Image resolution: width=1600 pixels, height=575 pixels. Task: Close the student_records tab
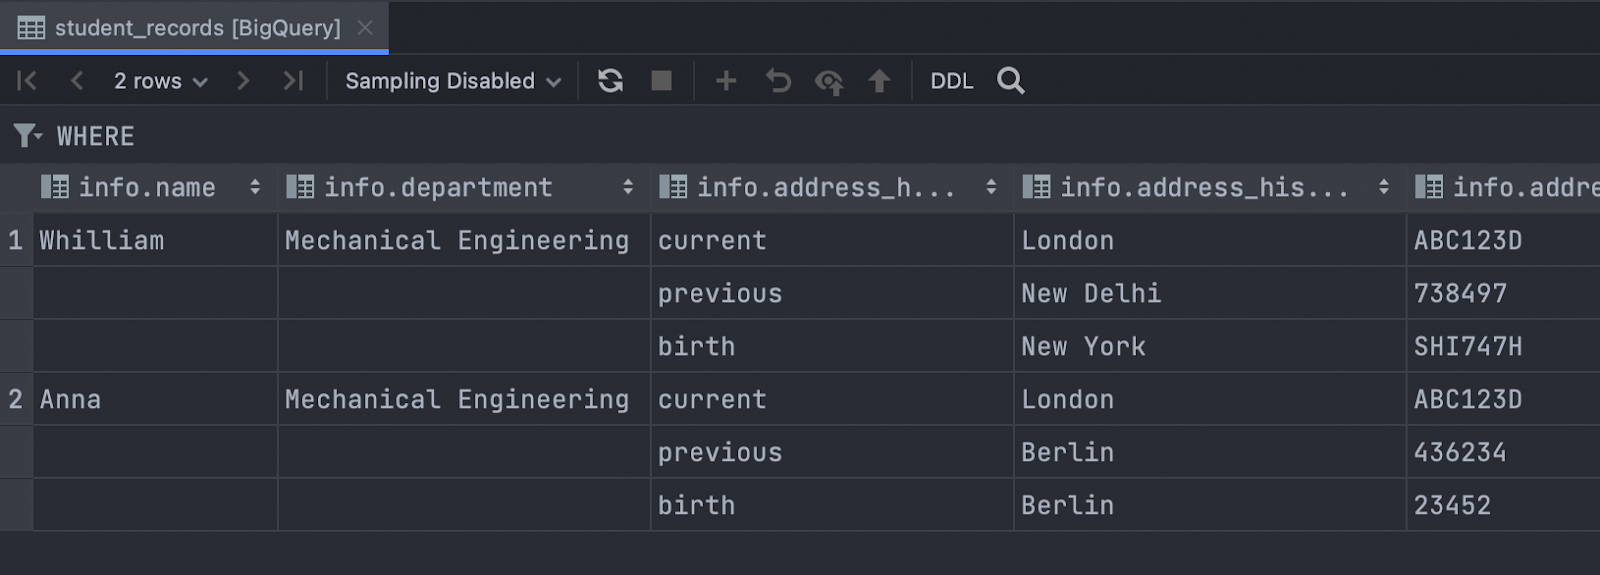[x=365, y=28]
